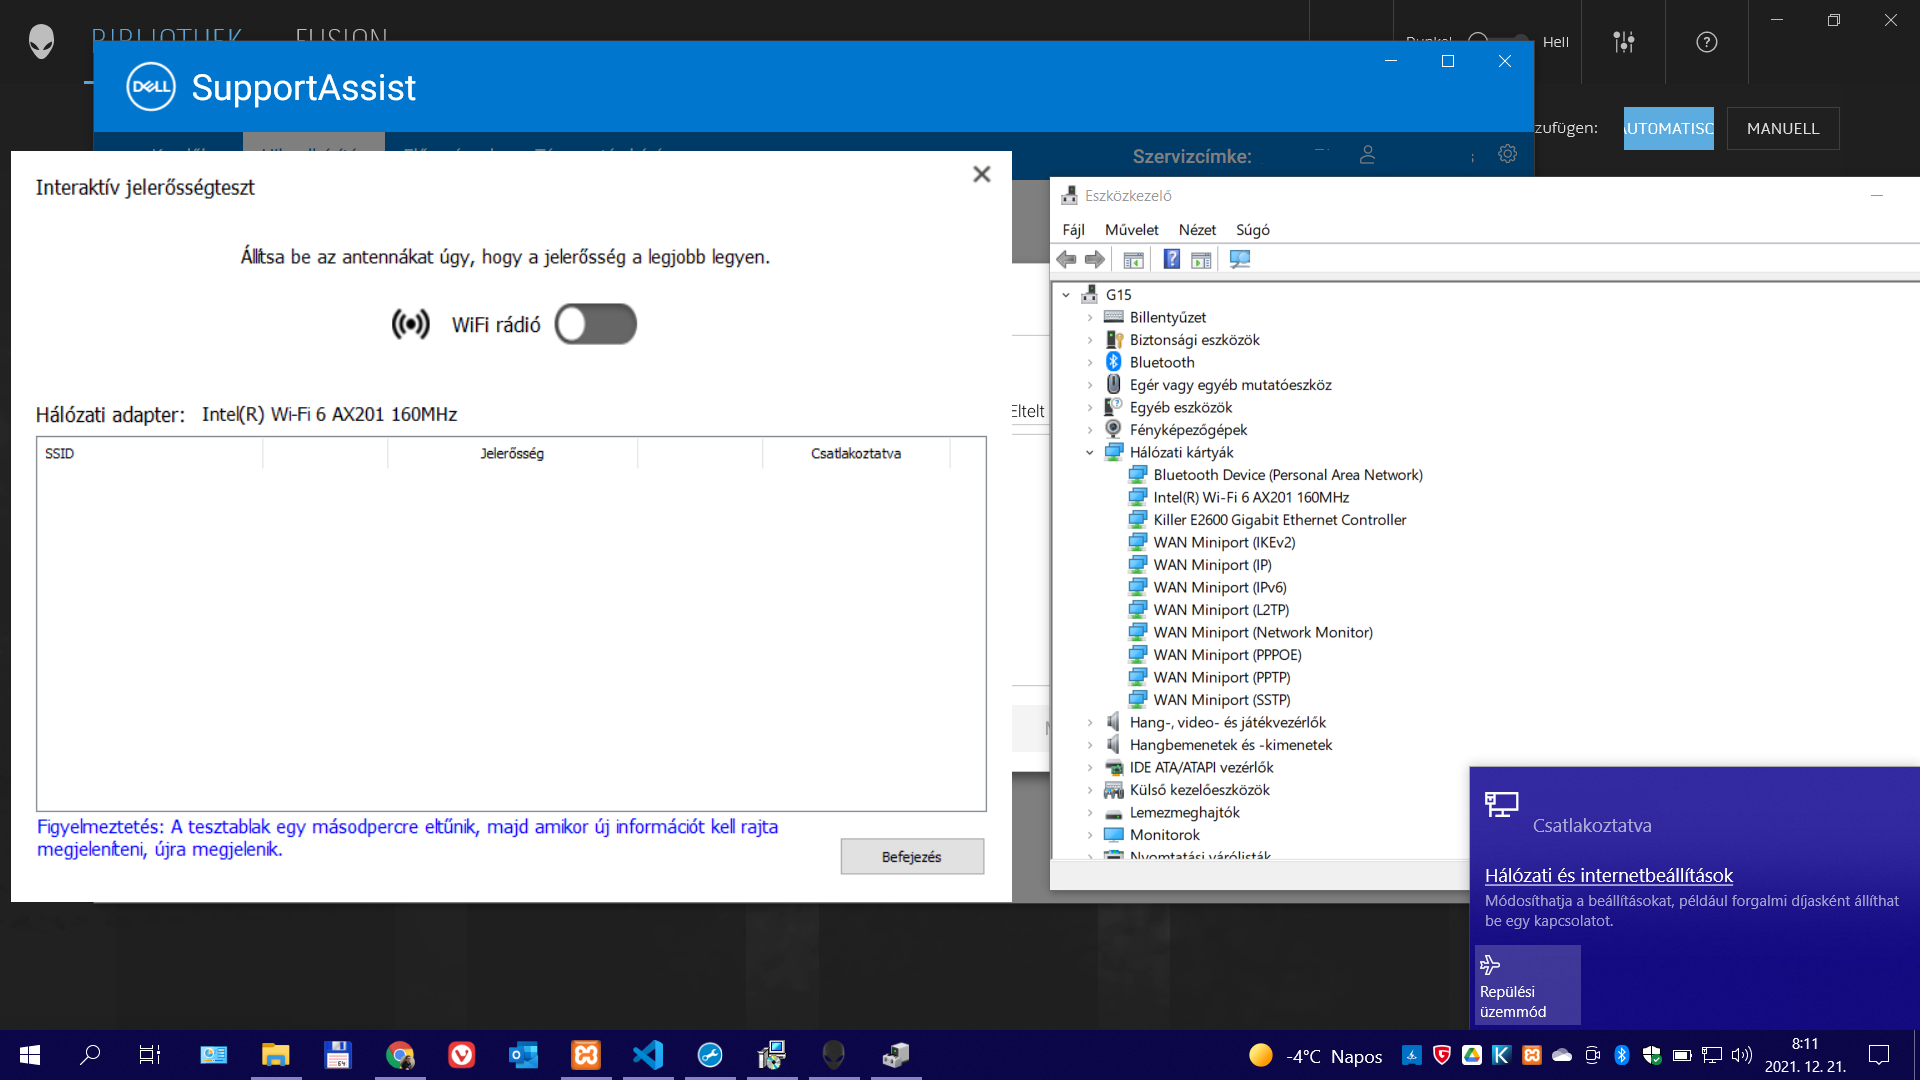Open File Explorer from the taskbar
Image resolution: width=1920 pixels, height=1080 pixels.
click(275, 1055)
